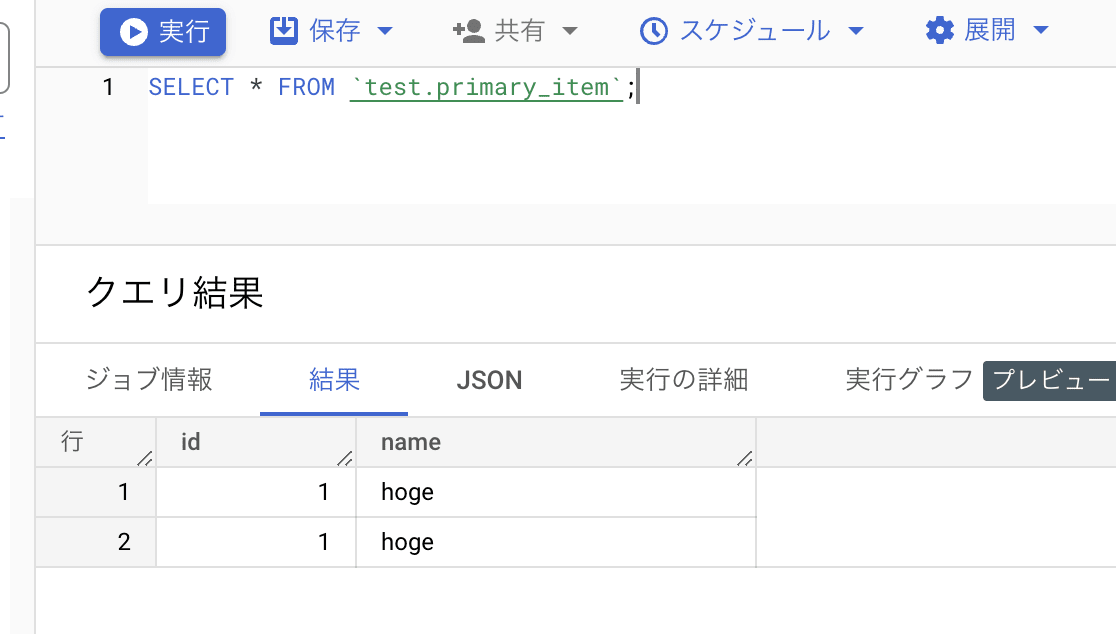1116x634 pixels.
Task: Click the schedule clock icon
Action: (x=653, y=31)
